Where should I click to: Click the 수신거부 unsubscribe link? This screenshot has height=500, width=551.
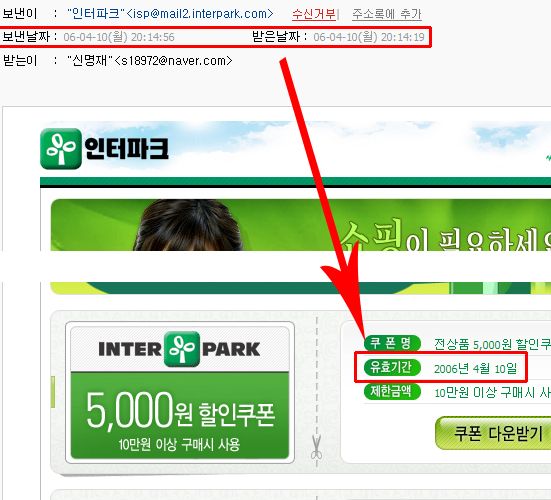pos(314,14)
